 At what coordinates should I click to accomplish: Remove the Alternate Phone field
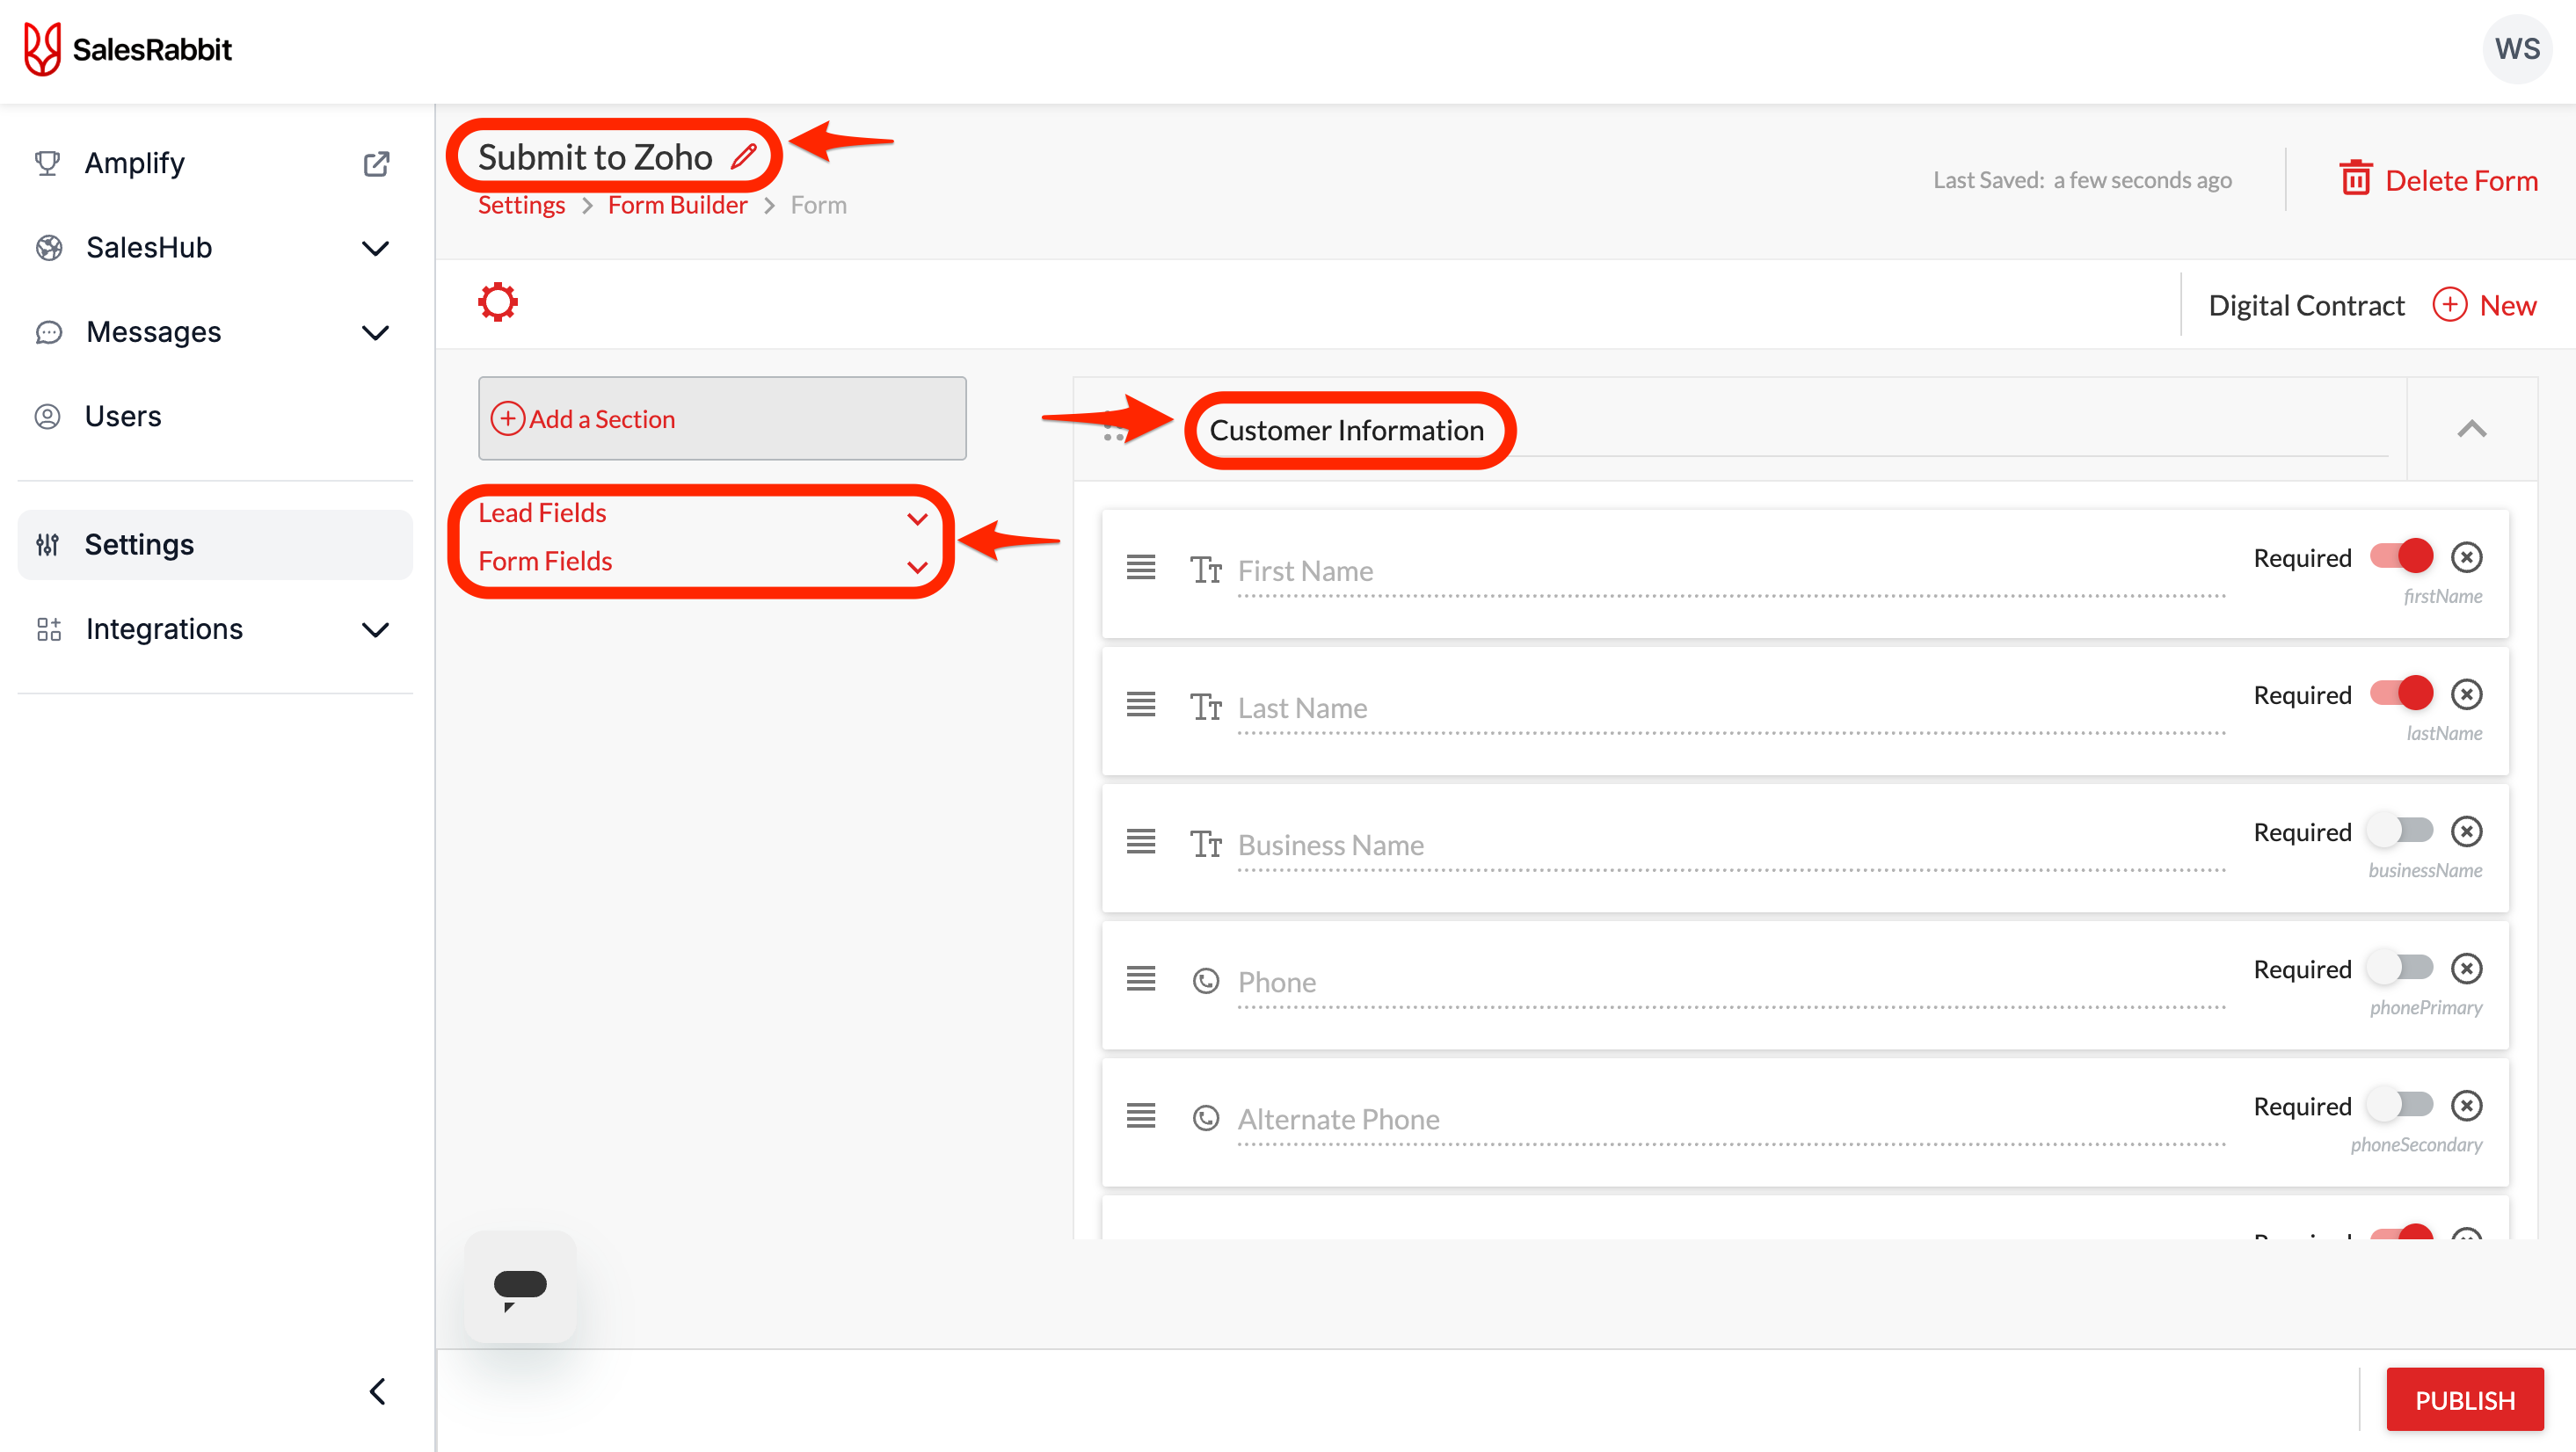pos(2466,1105)
